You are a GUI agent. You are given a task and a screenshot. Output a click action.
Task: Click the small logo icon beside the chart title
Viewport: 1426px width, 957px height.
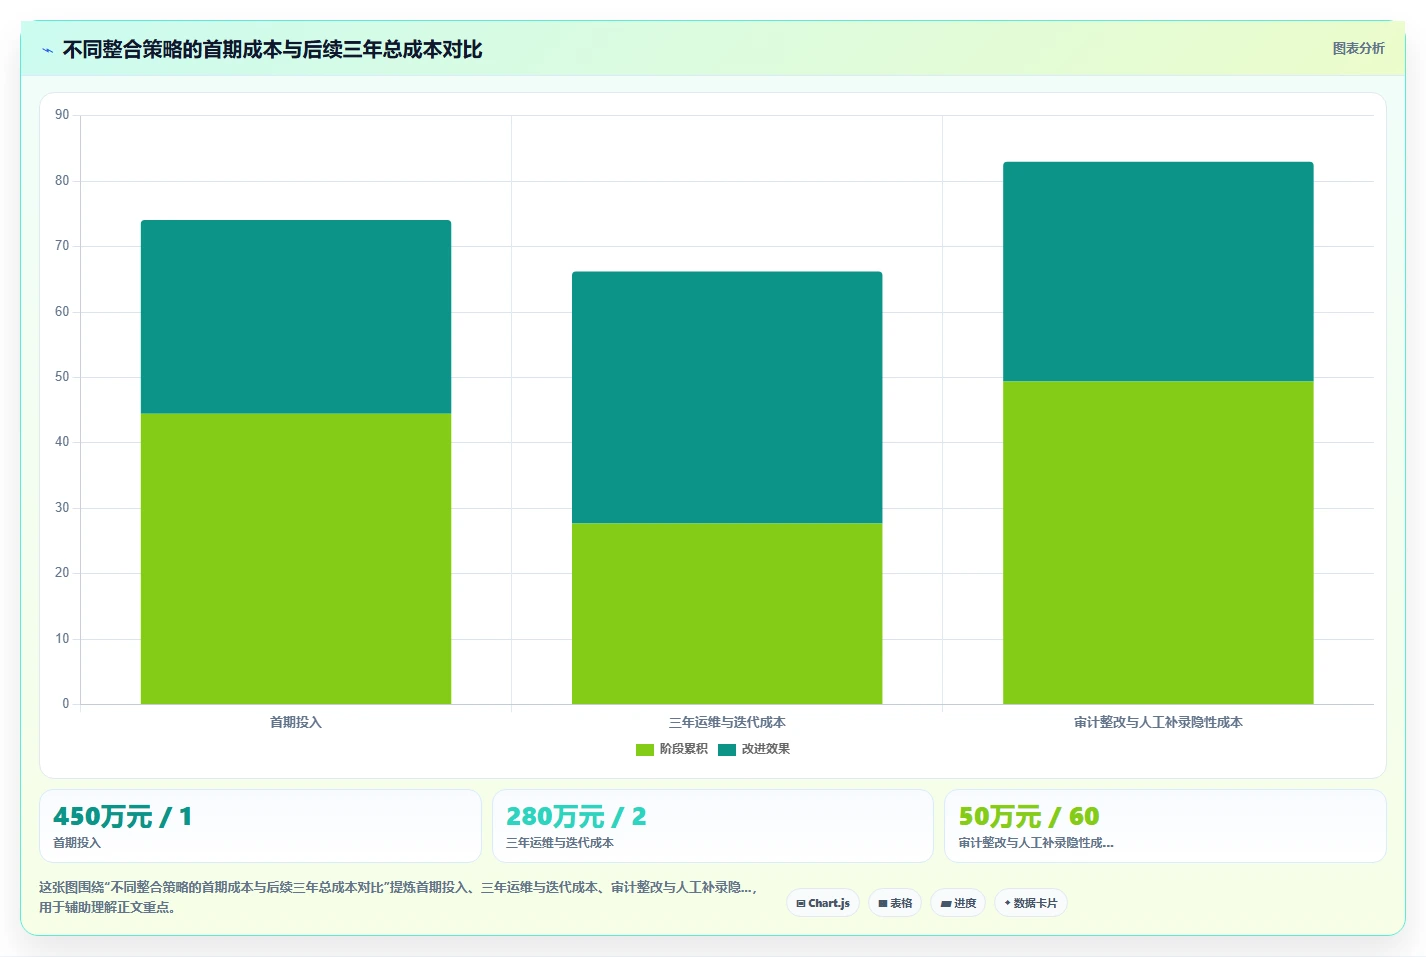pyautogui.click(x=47, y=50)
